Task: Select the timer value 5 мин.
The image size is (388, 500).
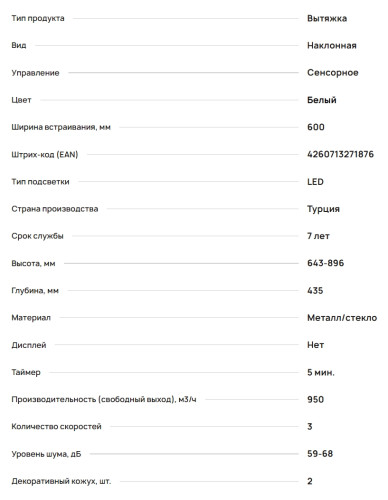Action: (x=321, y=372)
